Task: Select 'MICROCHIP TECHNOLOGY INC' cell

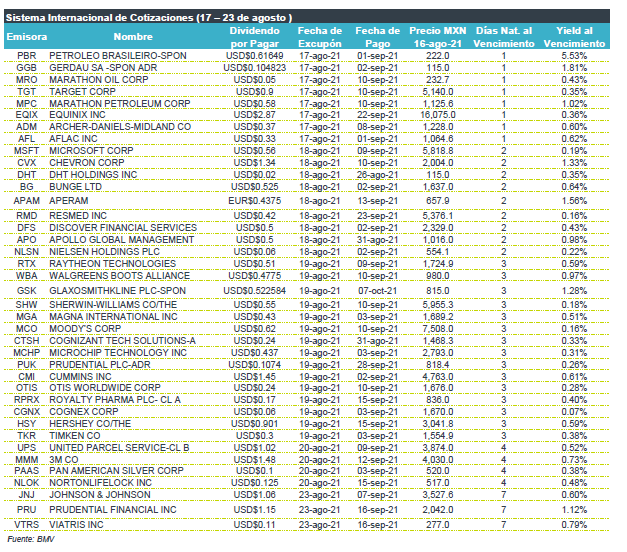Action: pos(118,353)
